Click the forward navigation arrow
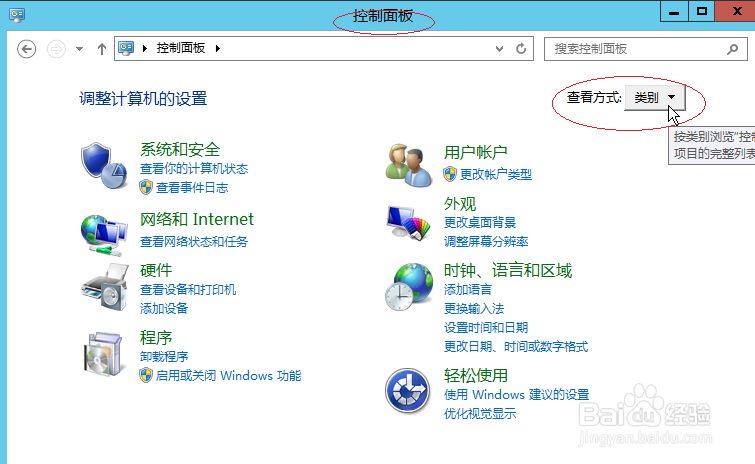This screenshot has height=464, width=755. point(56,49)
